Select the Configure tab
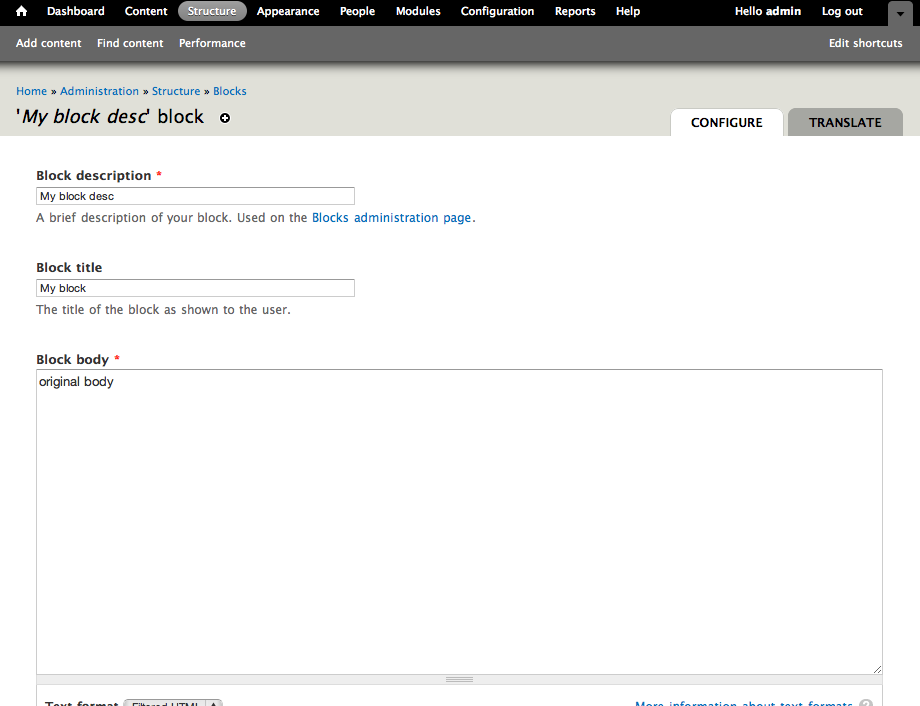 point(726,122)
